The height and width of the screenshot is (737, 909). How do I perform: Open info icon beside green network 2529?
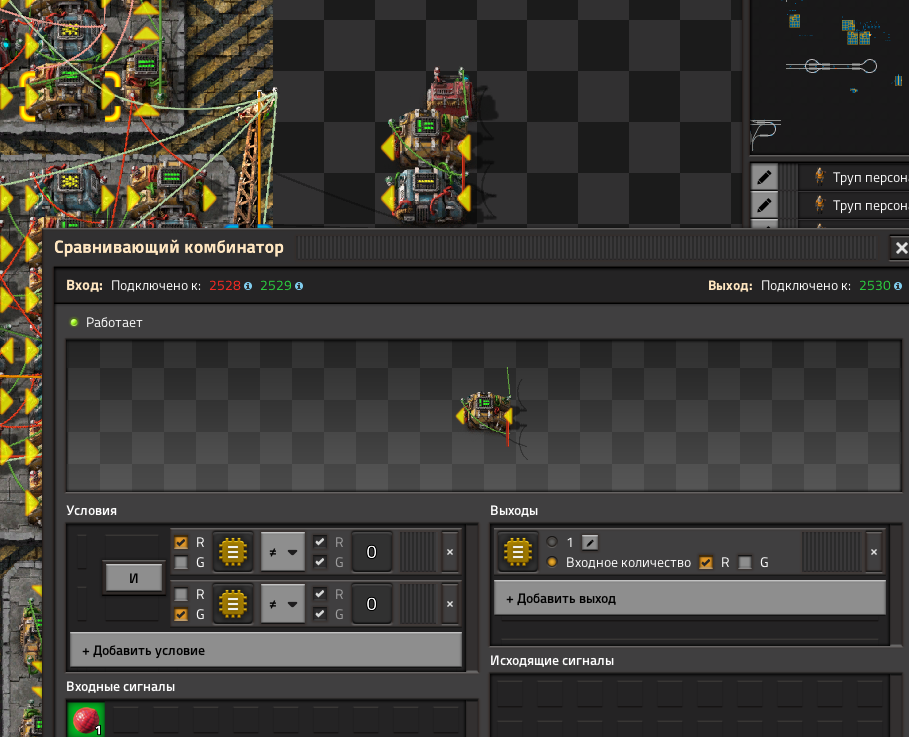[x=299, y=286]
